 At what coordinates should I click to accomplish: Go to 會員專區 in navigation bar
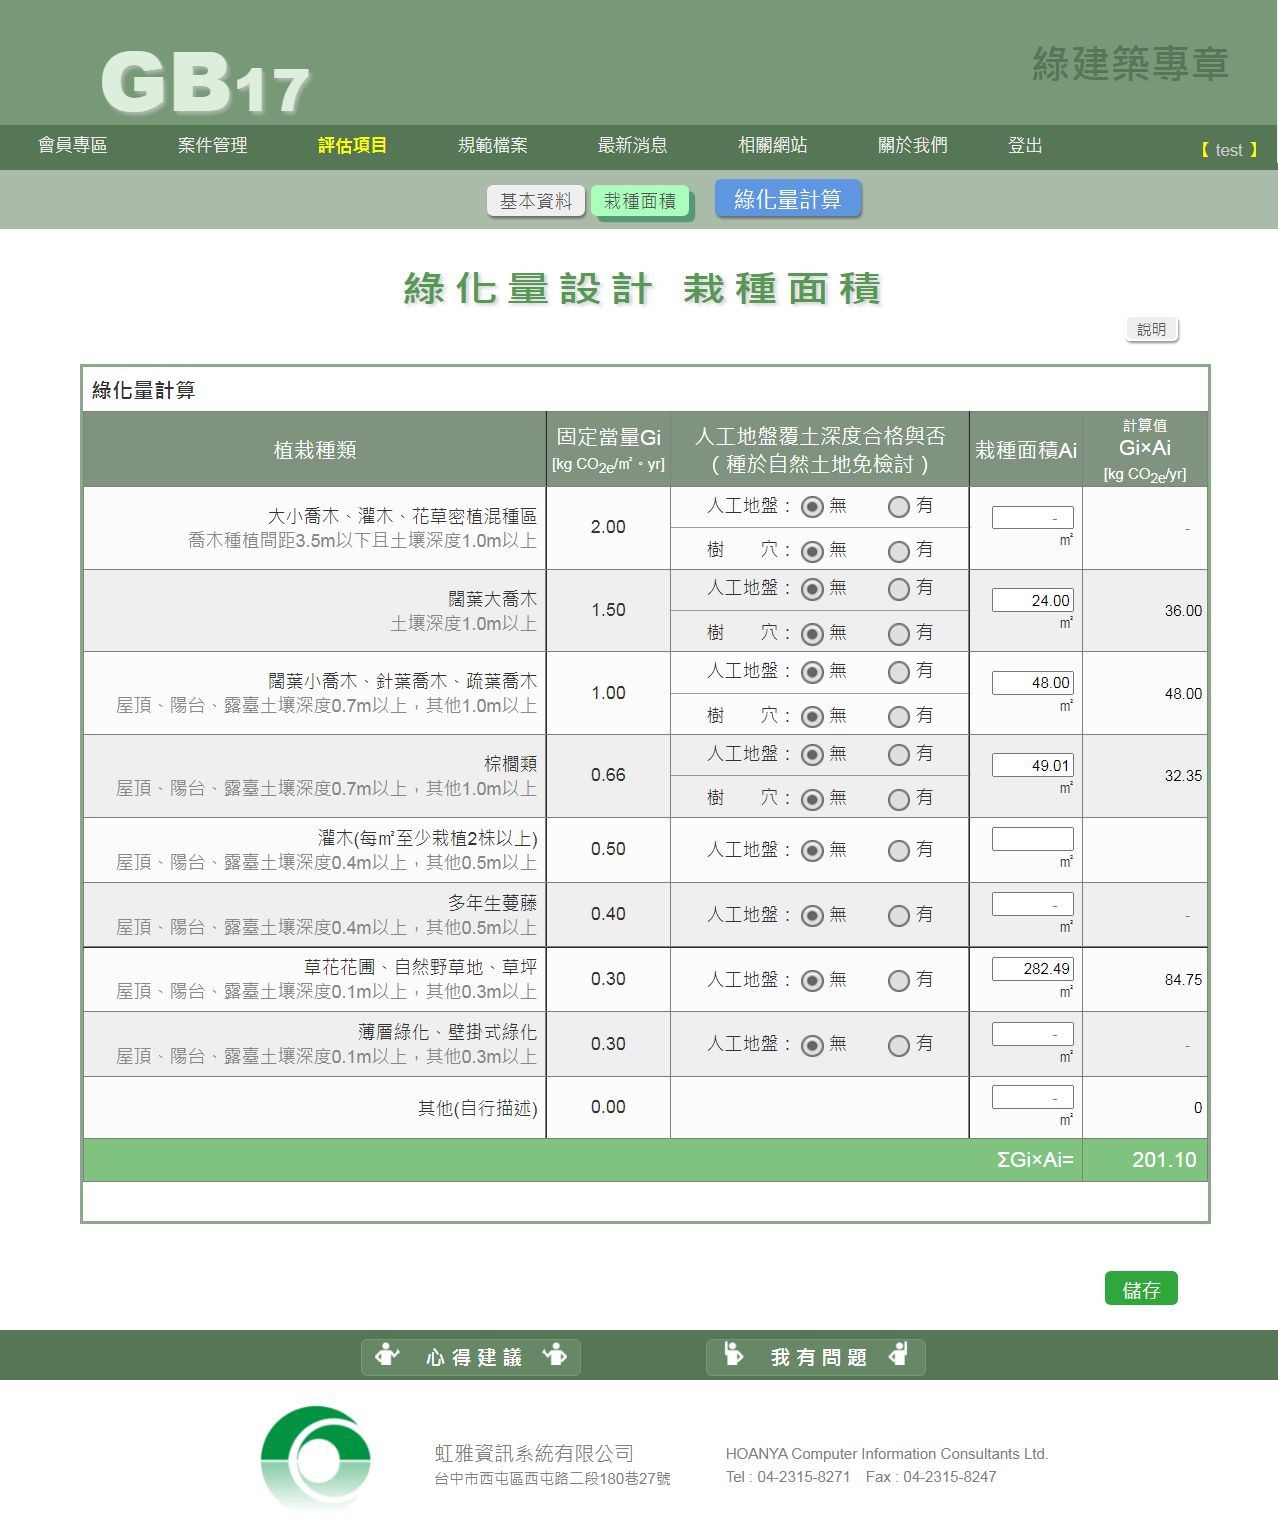coord(72,146)
